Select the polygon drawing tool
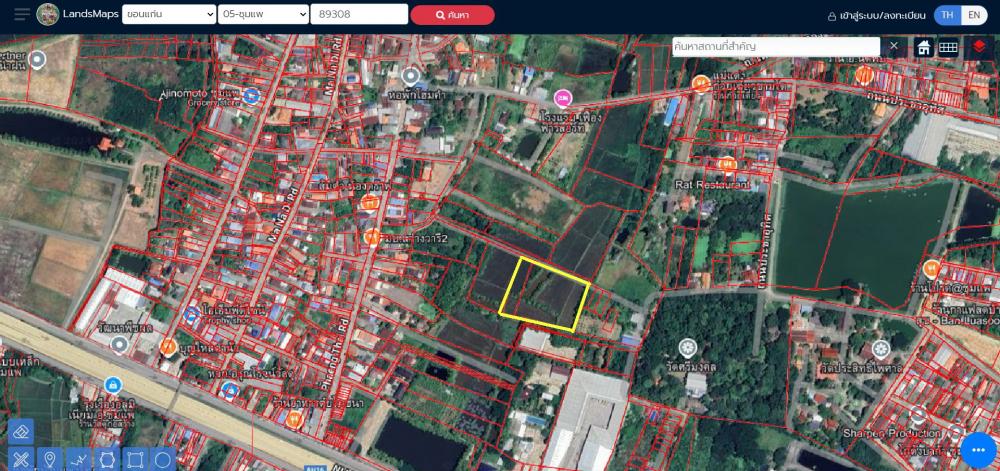 click(x=106, y=459)
